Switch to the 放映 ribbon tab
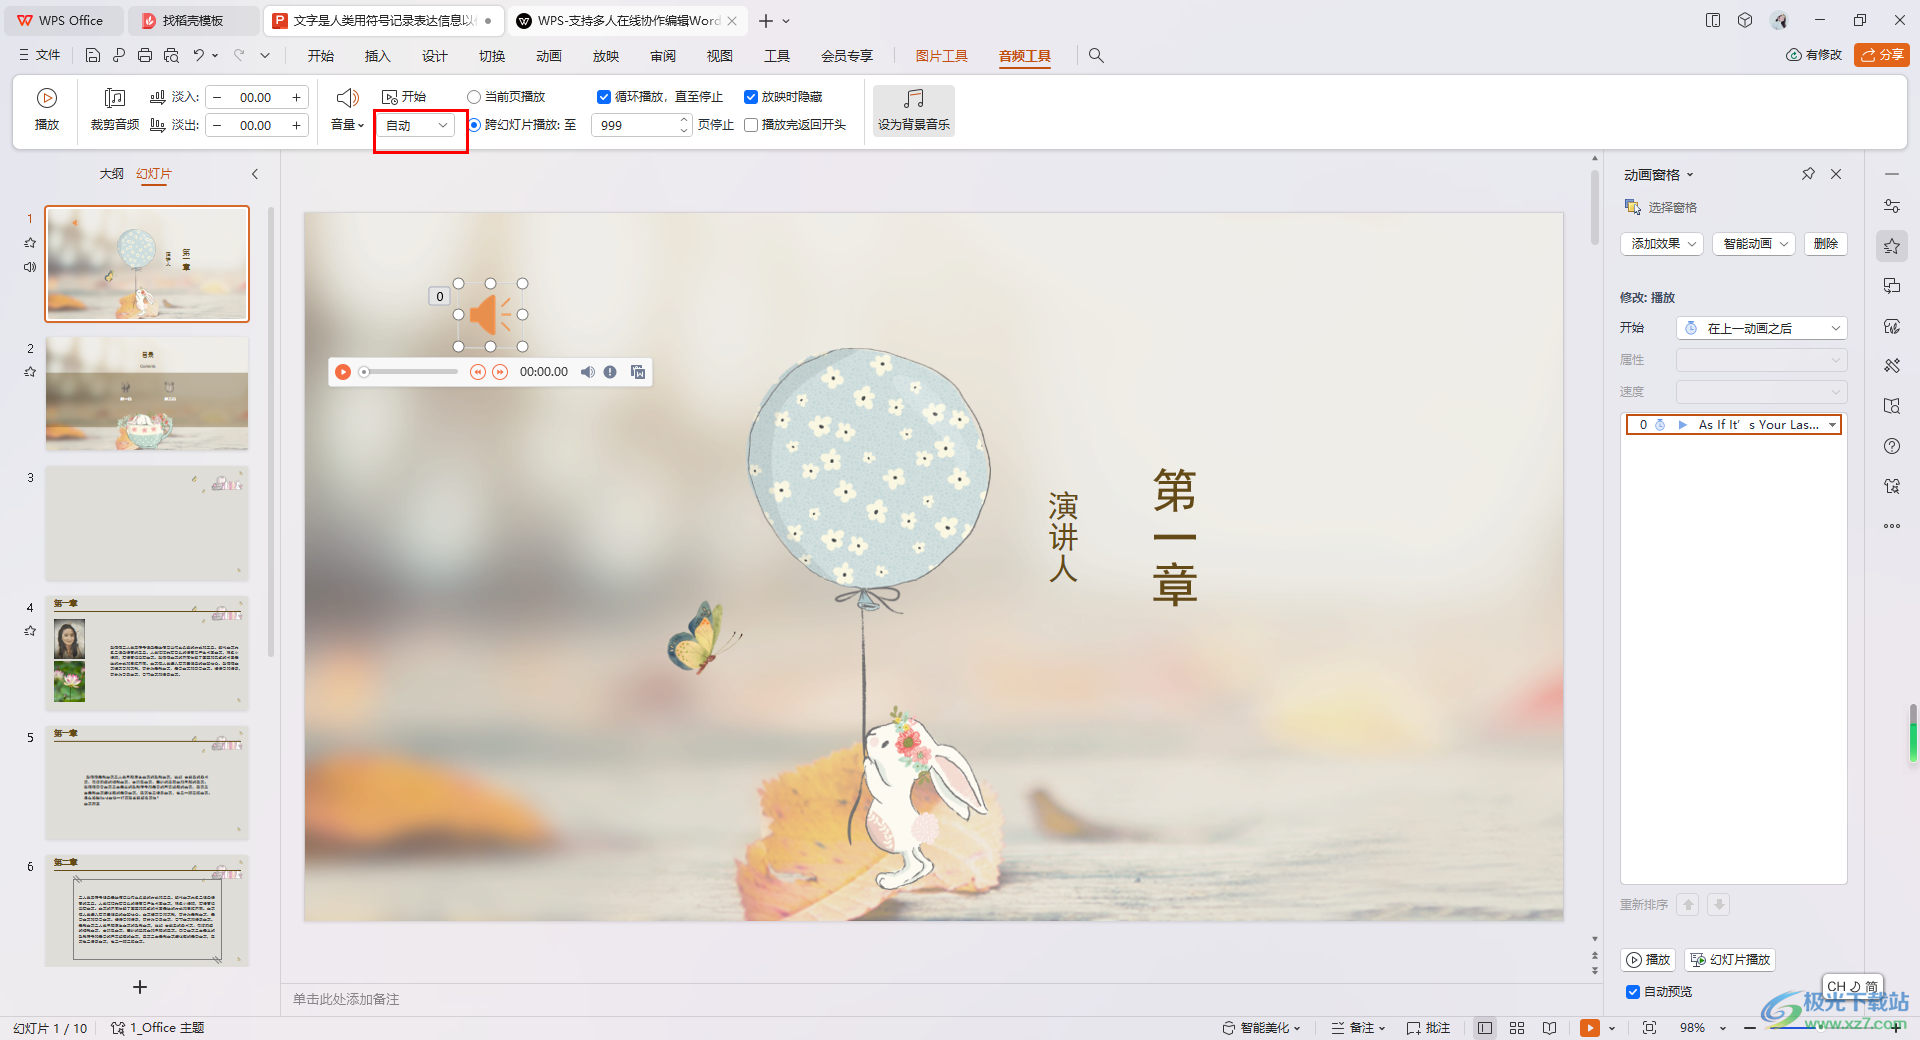The width and height of the screenshot is (1920, 1040). point(605,56)
